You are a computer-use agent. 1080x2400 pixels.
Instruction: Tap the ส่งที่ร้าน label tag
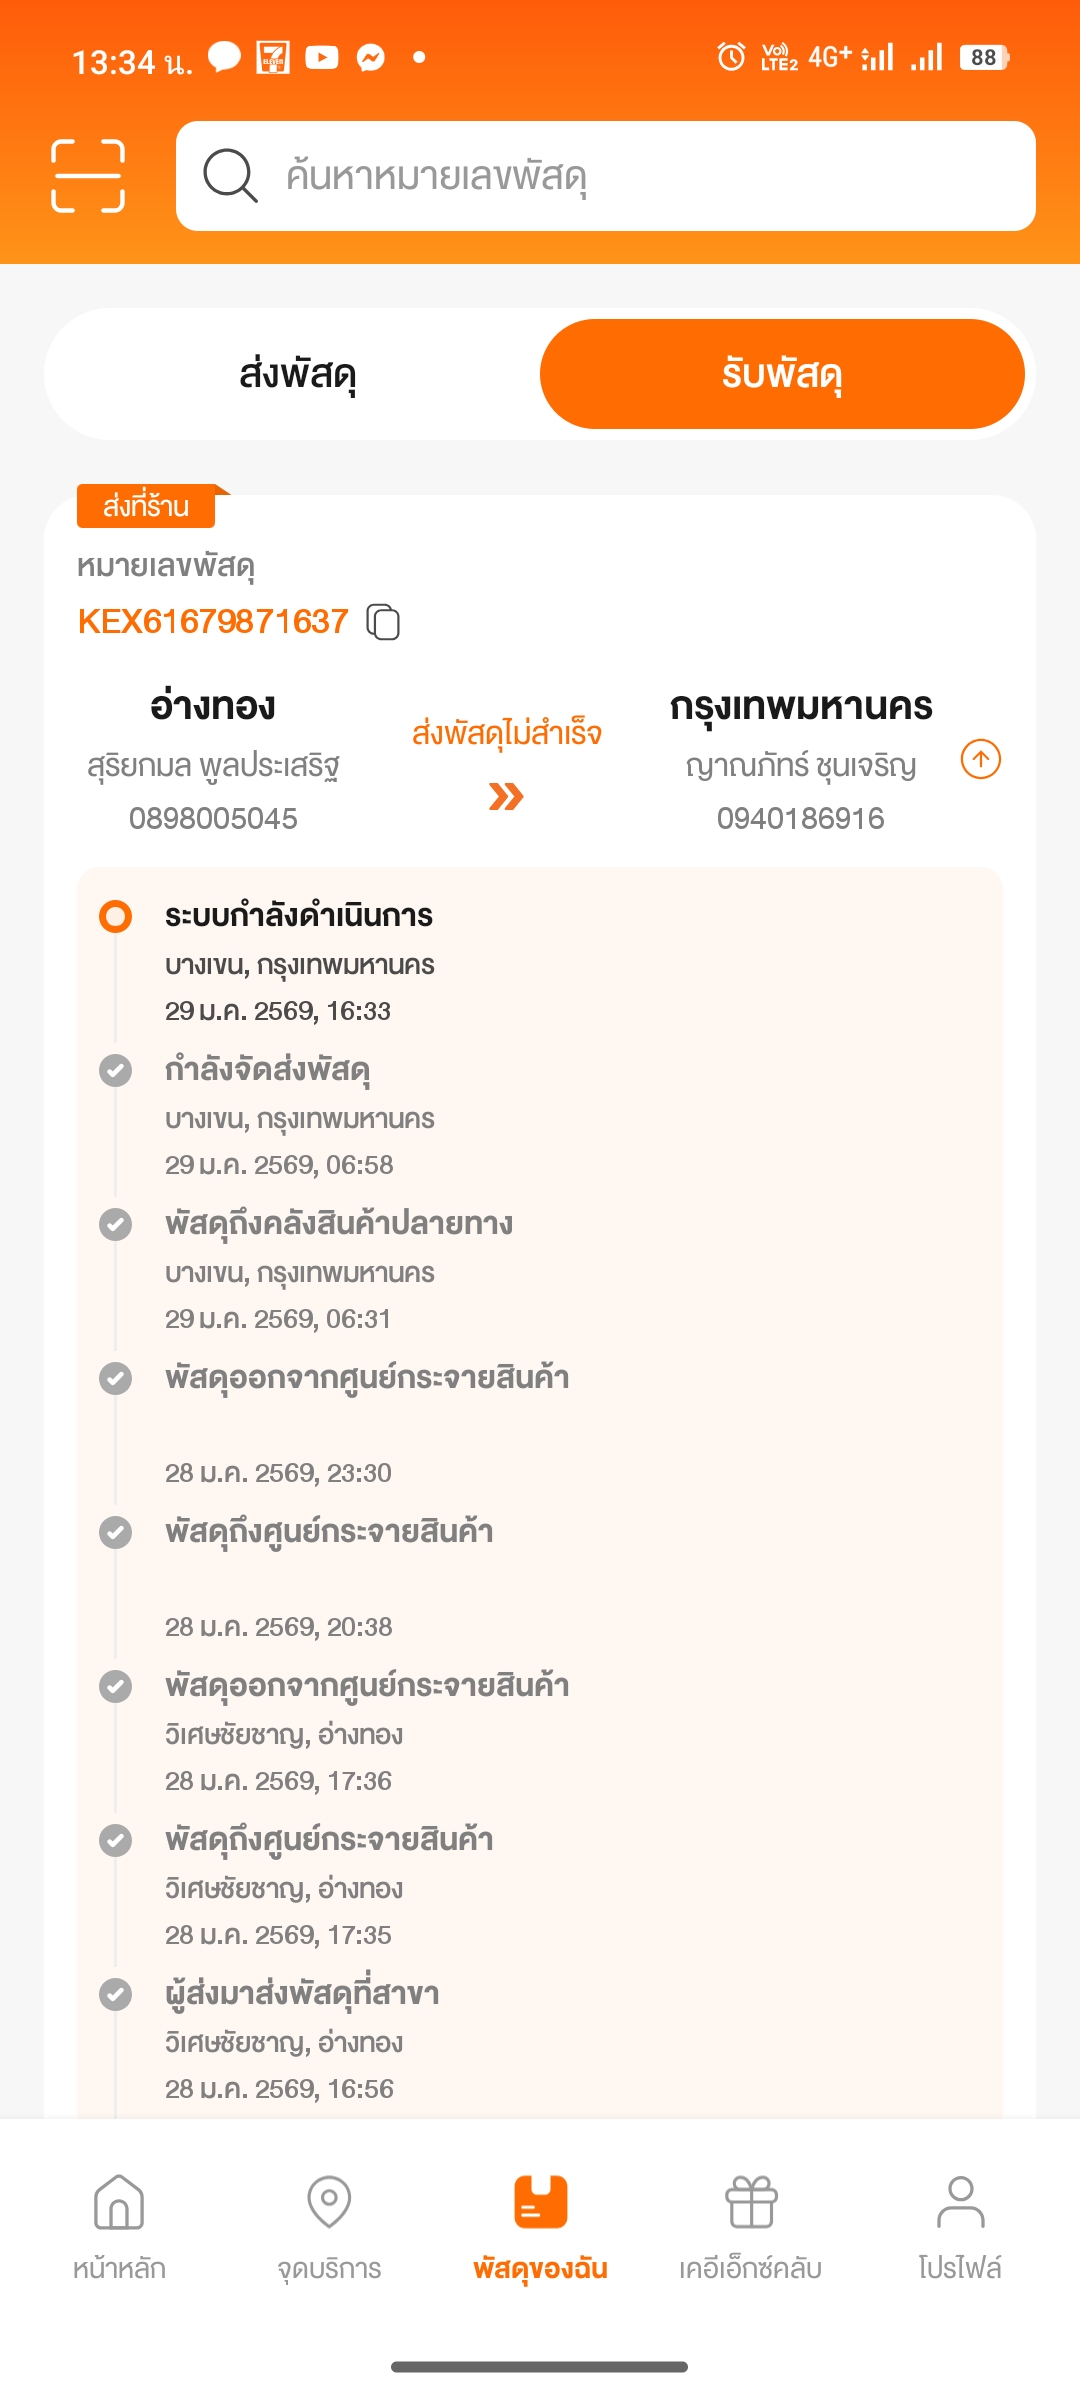click(x=146, y=506)
